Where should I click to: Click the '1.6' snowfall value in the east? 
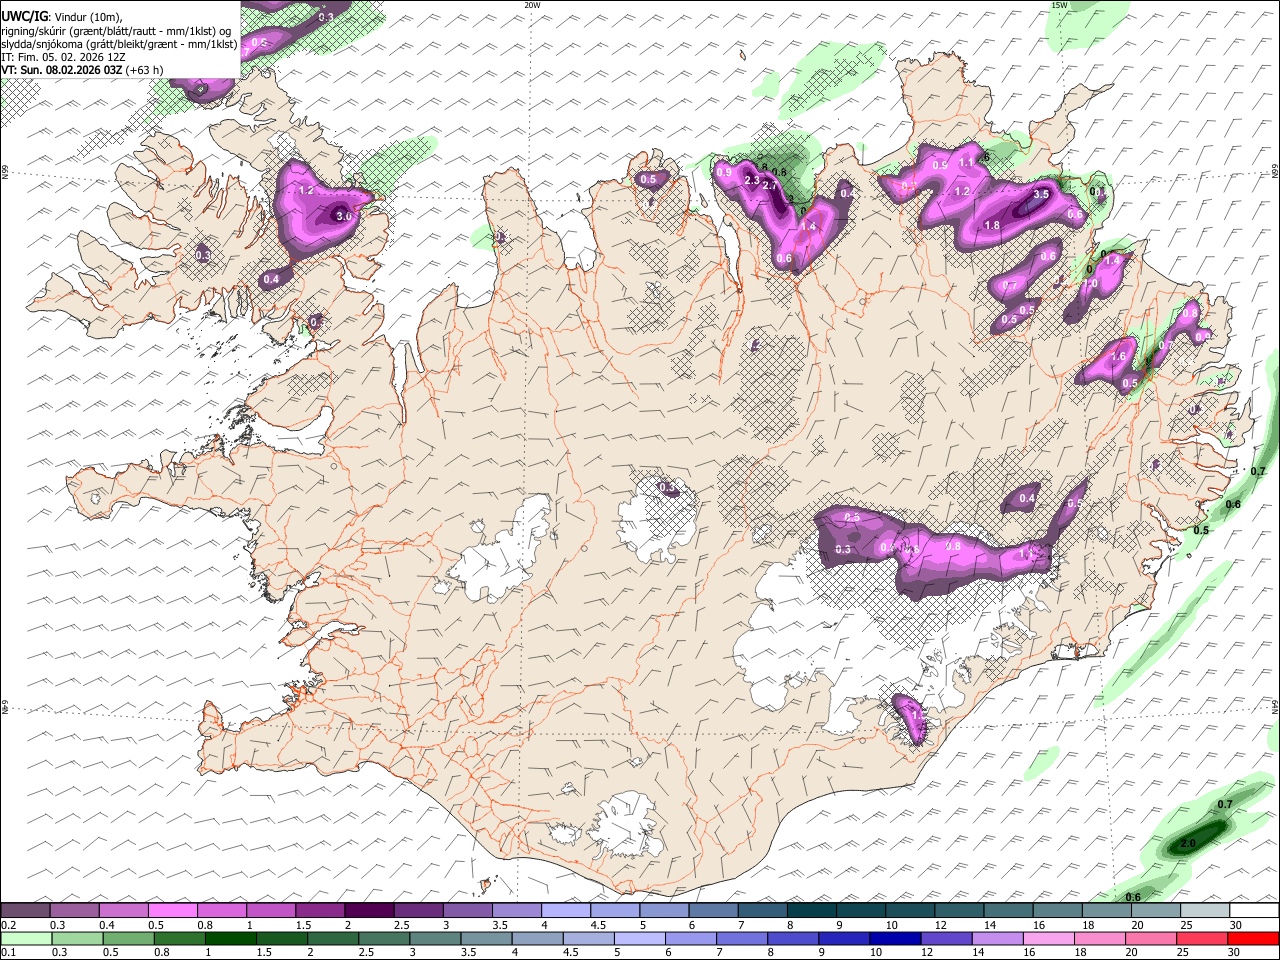[x=1118, y=356]
